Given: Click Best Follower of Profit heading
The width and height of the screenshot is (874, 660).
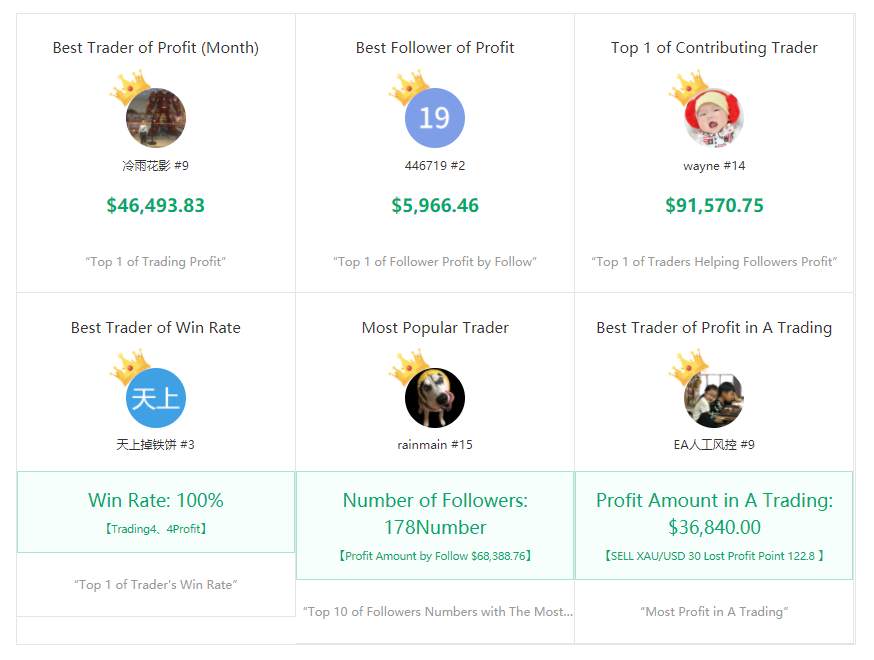Looking at the screenshot, I should pyautogui.click(x=435, y=47).
